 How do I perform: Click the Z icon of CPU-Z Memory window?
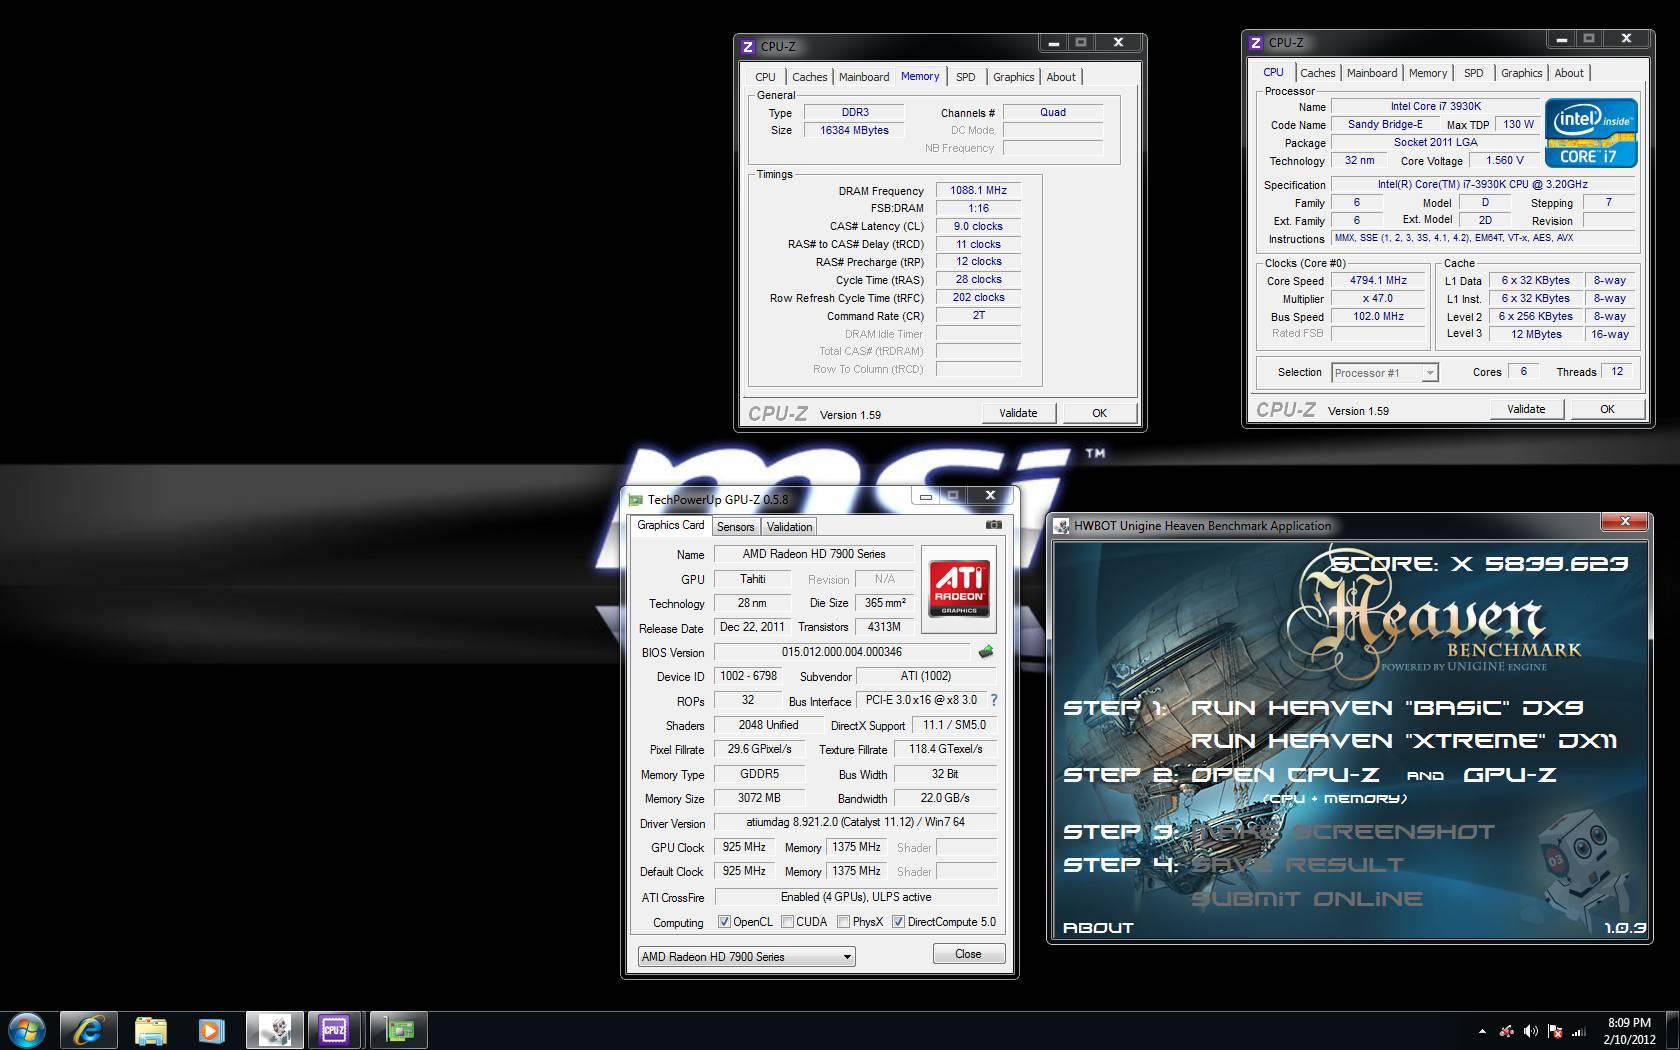(x=748, y=46)
